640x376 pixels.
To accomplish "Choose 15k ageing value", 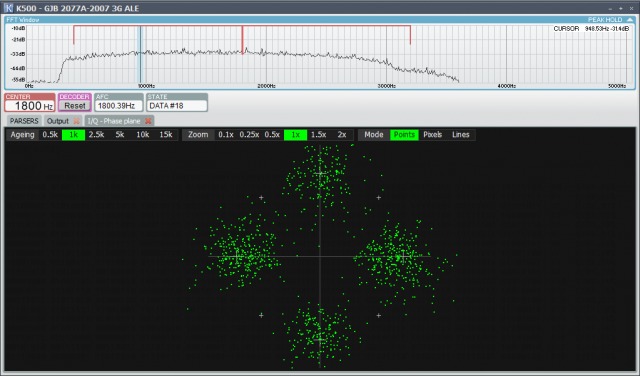I will click(166, 135).
